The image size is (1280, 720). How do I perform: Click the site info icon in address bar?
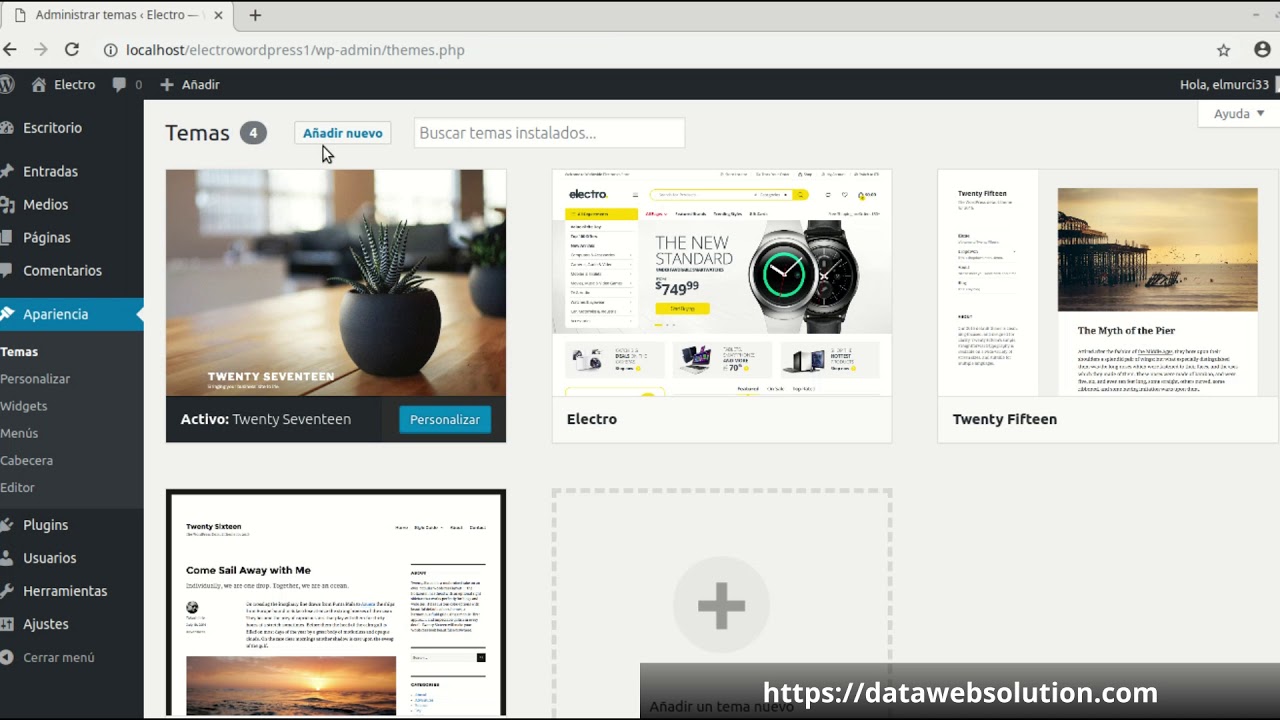(112, 50)
